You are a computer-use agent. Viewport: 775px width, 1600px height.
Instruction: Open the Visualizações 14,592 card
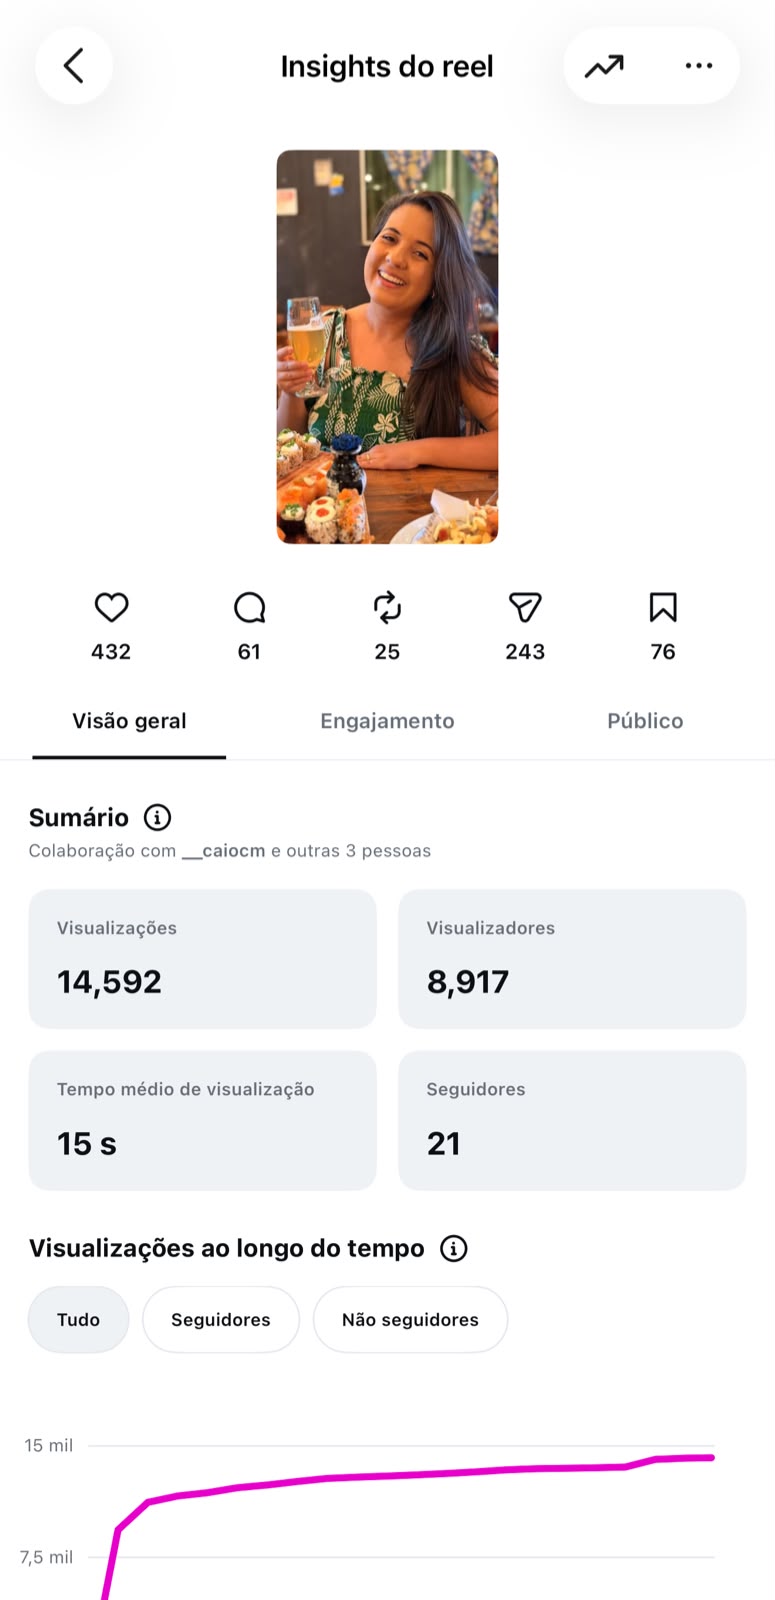tap(202, 959)
